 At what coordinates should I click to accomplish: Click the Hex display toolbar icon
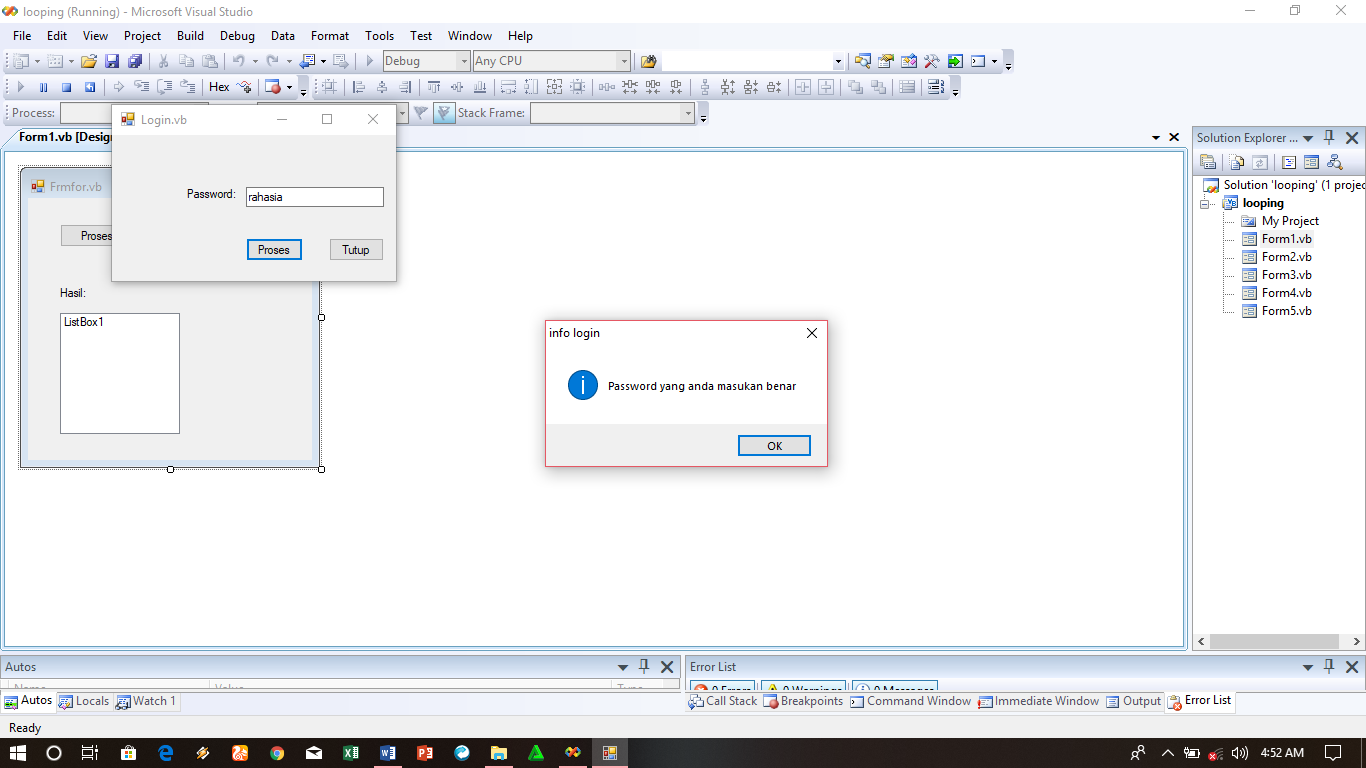pos(218,87)
